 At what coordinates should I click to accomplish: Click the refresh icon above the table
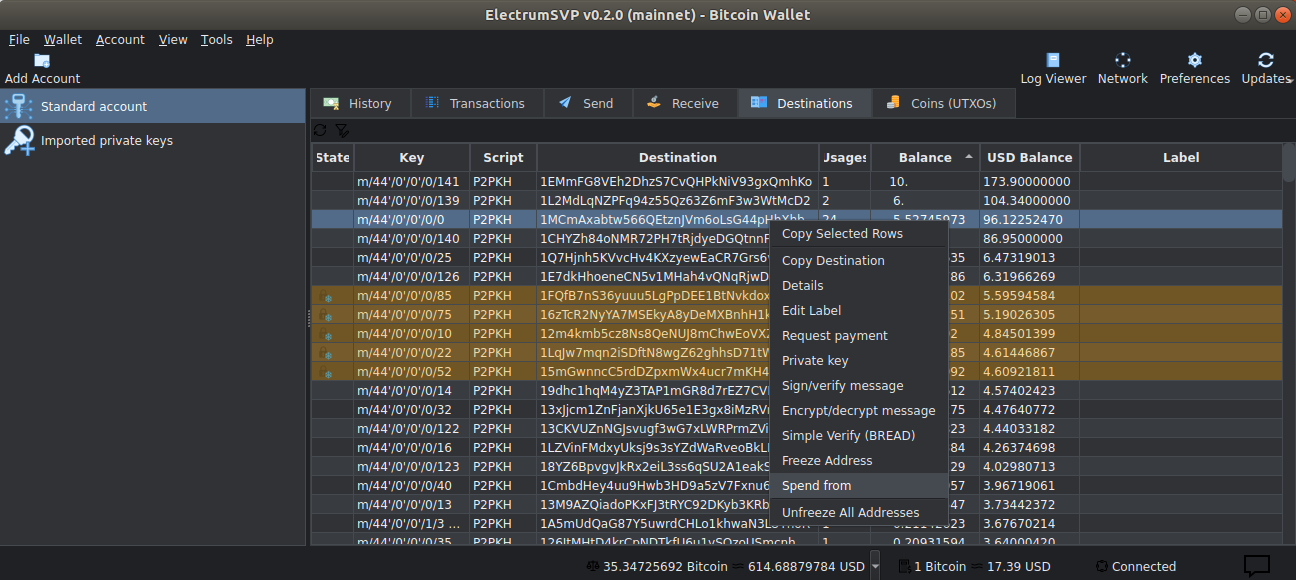(x=320, y=130)
